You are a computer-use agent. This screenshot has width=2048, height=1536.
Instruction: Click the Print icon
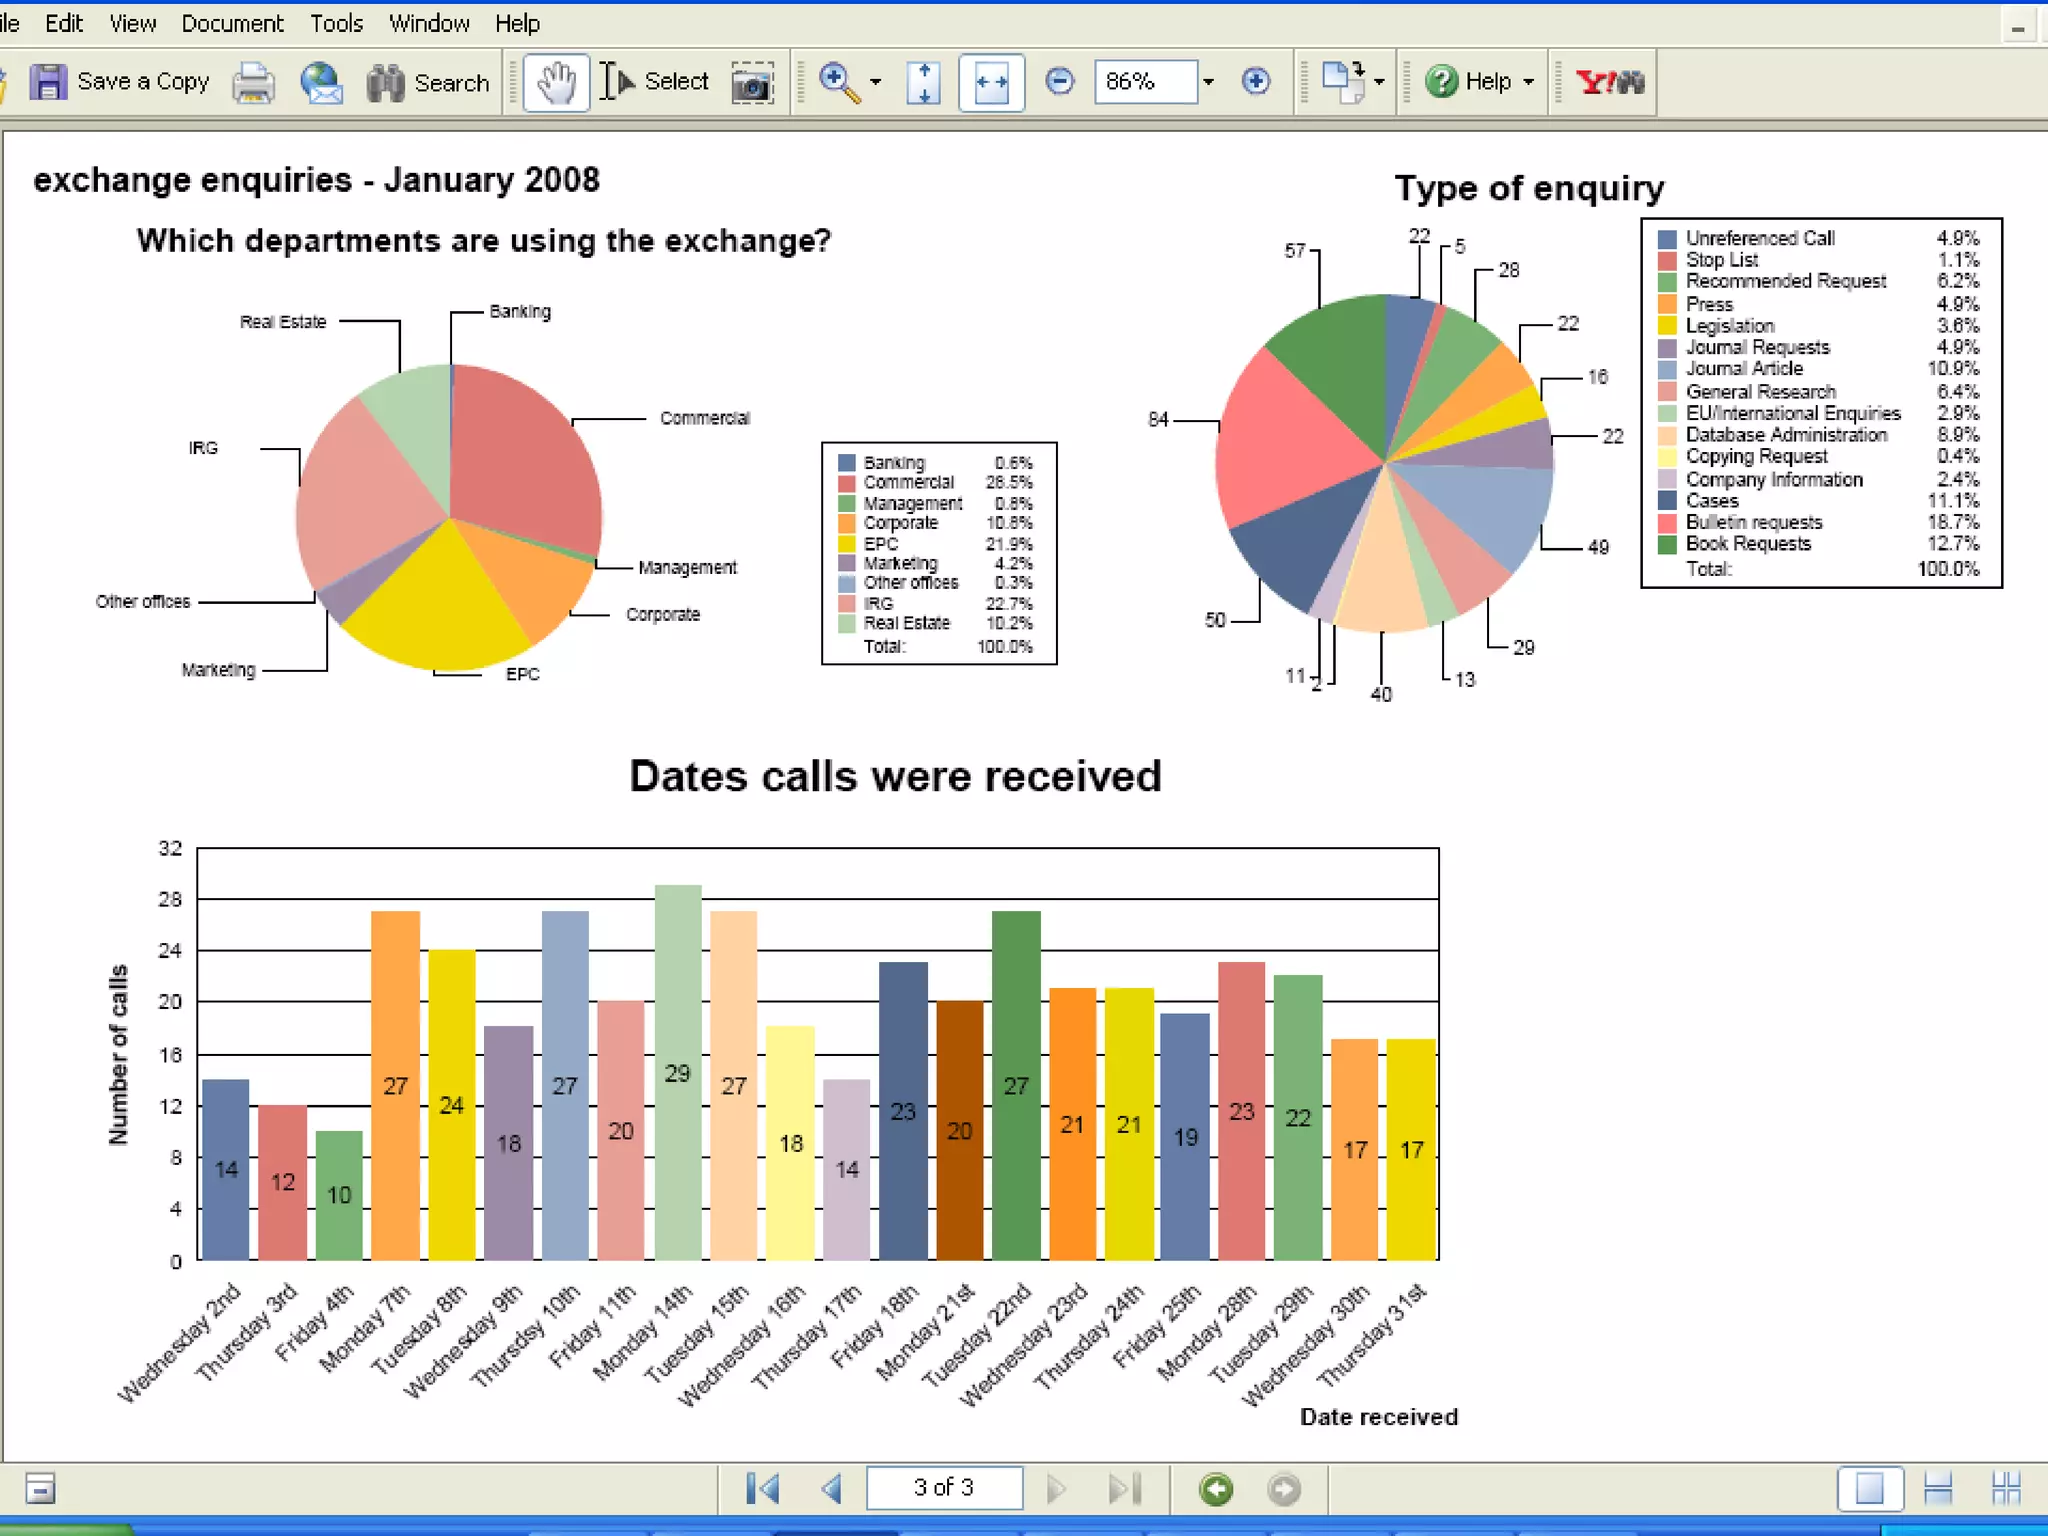[x=253, y=82]
